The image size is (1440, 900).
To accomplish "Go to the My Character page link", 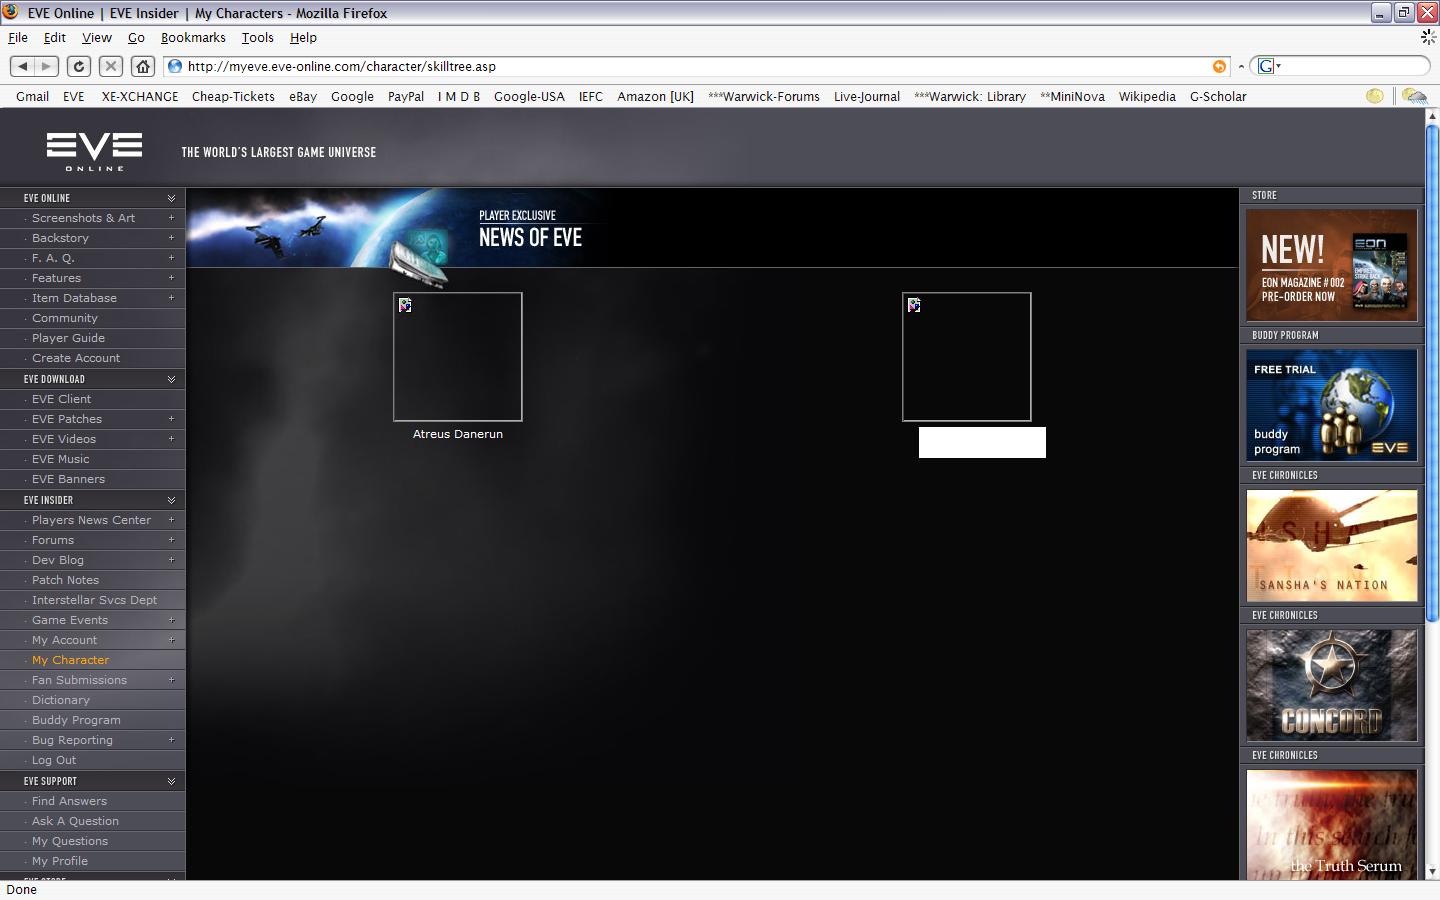I will pyautogui.click(x=70, y=660).
